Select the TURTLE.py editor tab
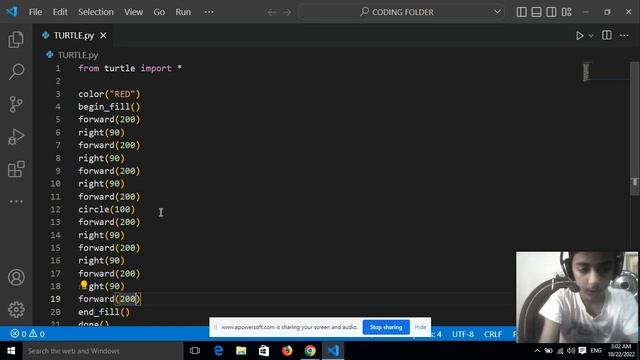Image resolution: width=640 pixels, height=360 pixels. tap(73, 36)
